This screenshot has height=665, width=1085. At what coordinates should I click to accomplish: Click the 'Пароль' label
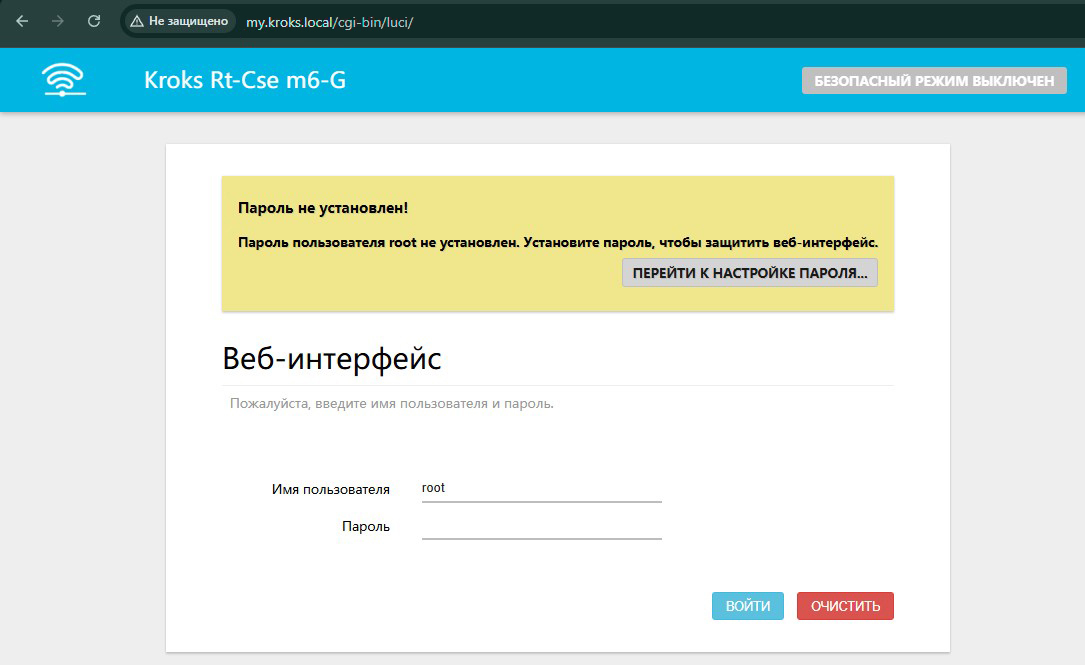(x=367, y=526)
